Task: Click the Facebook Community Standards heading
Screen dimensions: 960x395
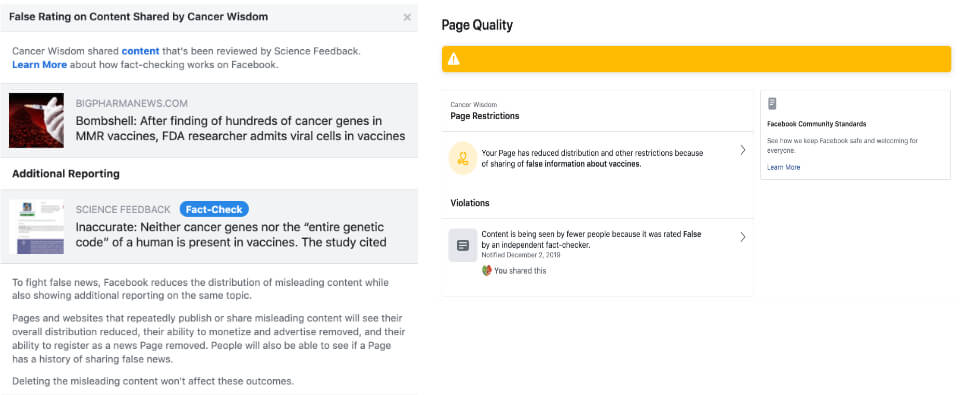Action: click(817, 124)
